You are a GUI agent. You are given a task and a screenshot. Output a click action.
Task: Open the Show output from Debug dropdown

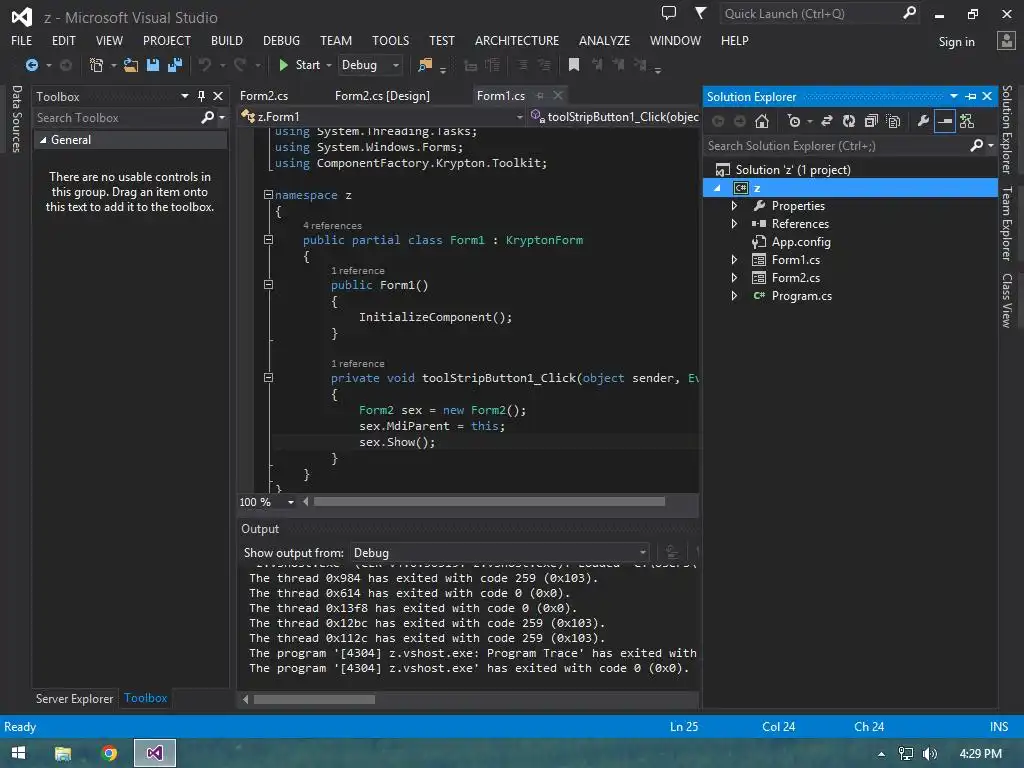(500, 553)
